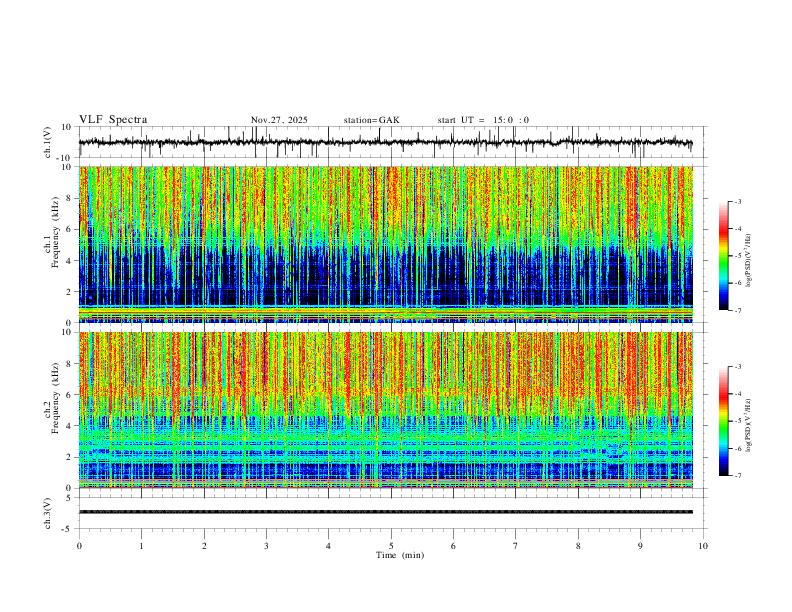Click the color bar beside ch.2 spectrogram

[724, 421]
